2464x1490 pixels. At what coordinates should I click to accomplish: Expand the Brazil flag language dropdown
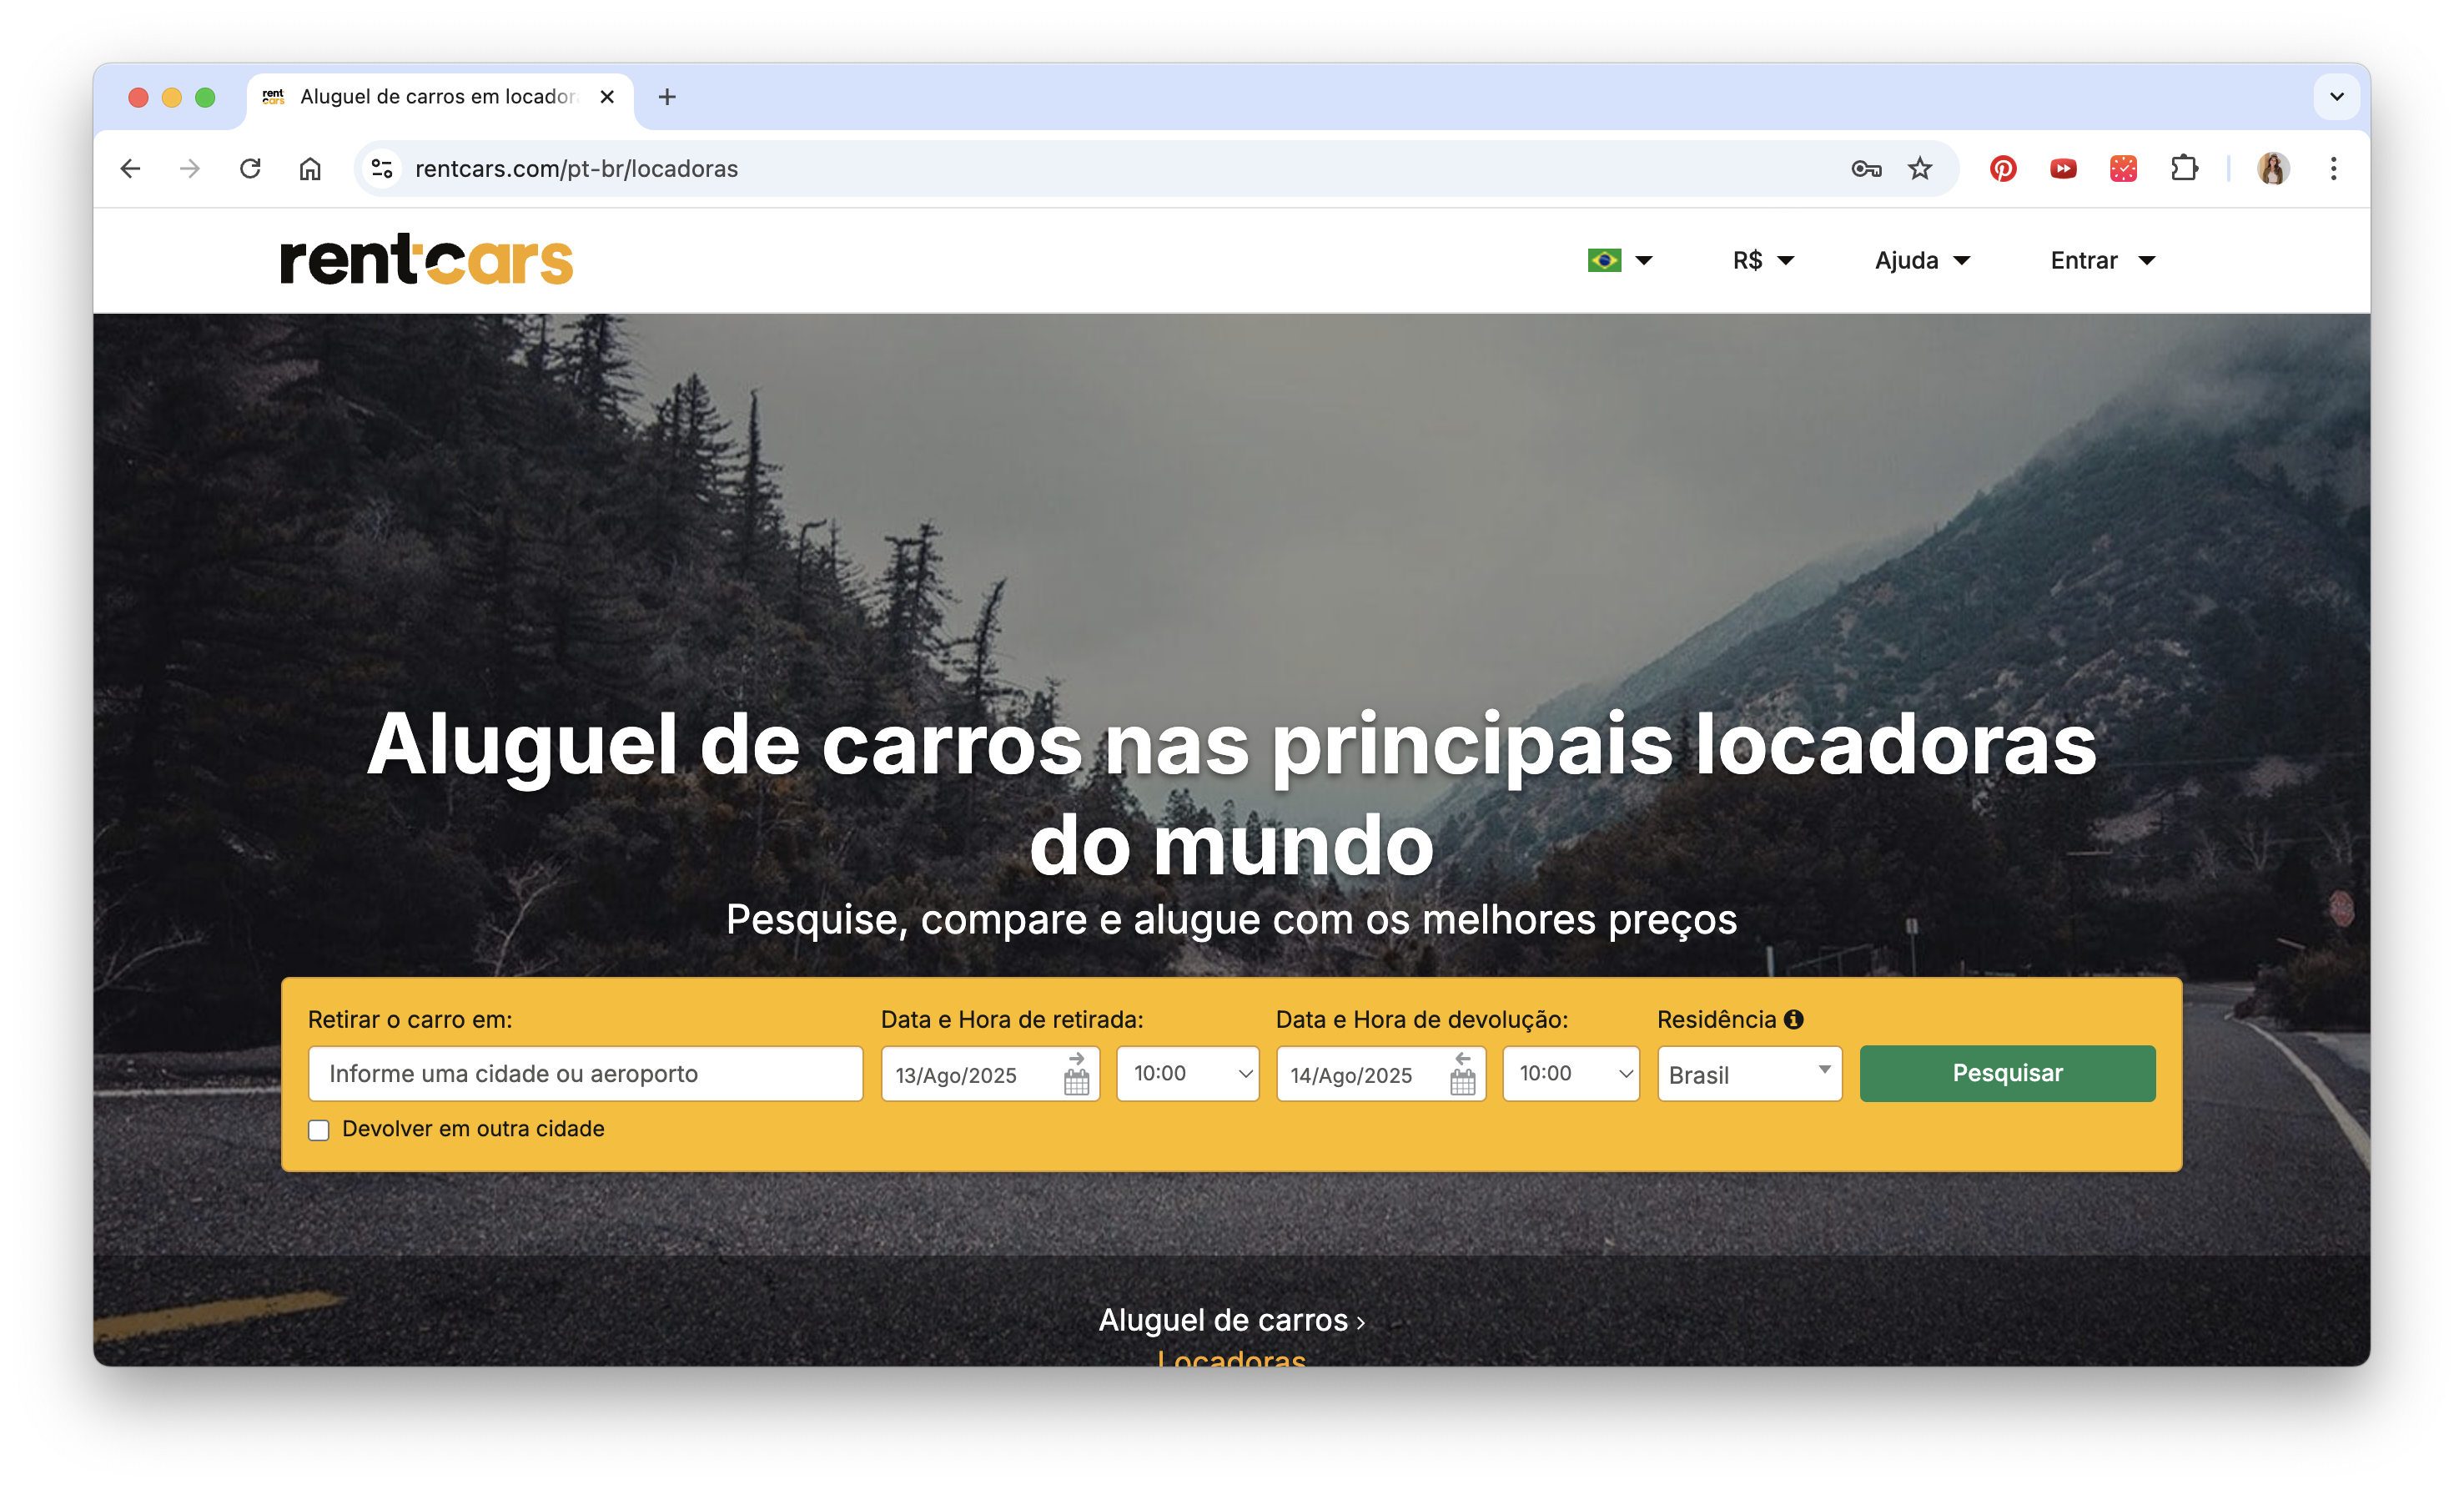coord(1620,261)
